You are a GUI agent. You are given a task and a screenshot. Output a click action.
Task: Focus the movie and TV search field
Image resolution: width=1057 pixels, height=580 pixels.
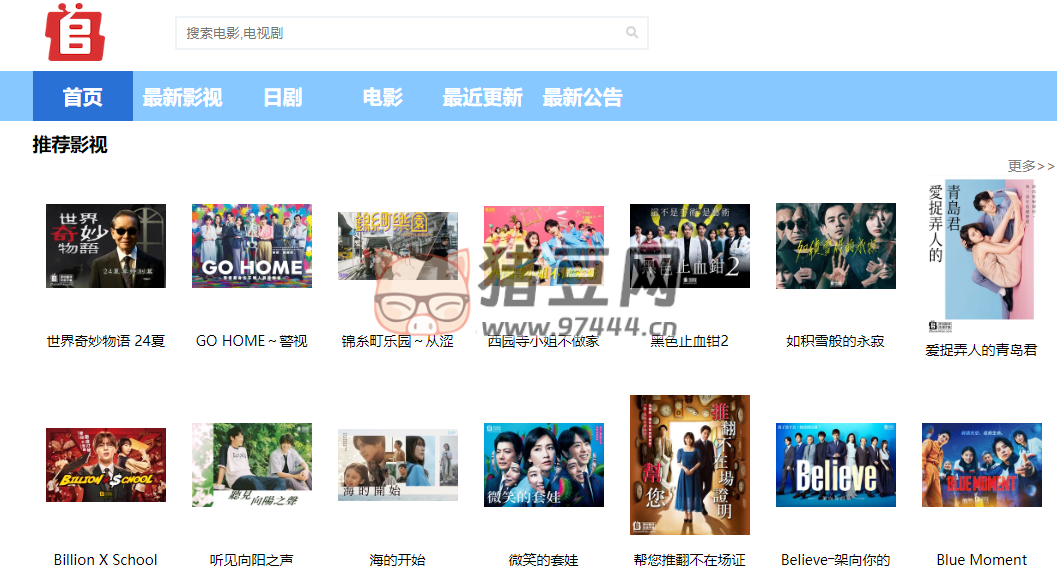[411, 33]
